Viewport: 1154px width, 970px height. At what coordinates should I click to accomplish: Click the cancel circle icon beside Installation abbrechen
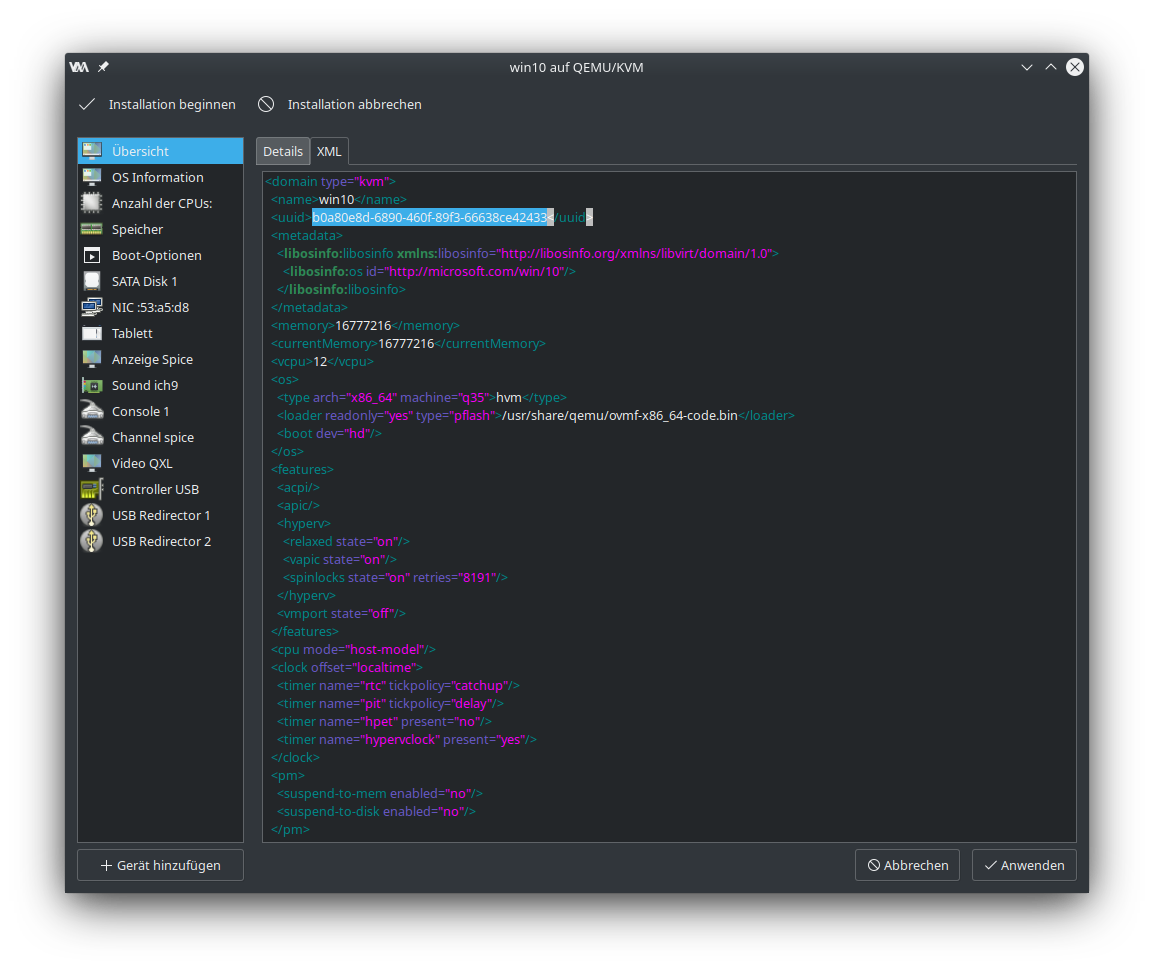click(x=266, y=105)
